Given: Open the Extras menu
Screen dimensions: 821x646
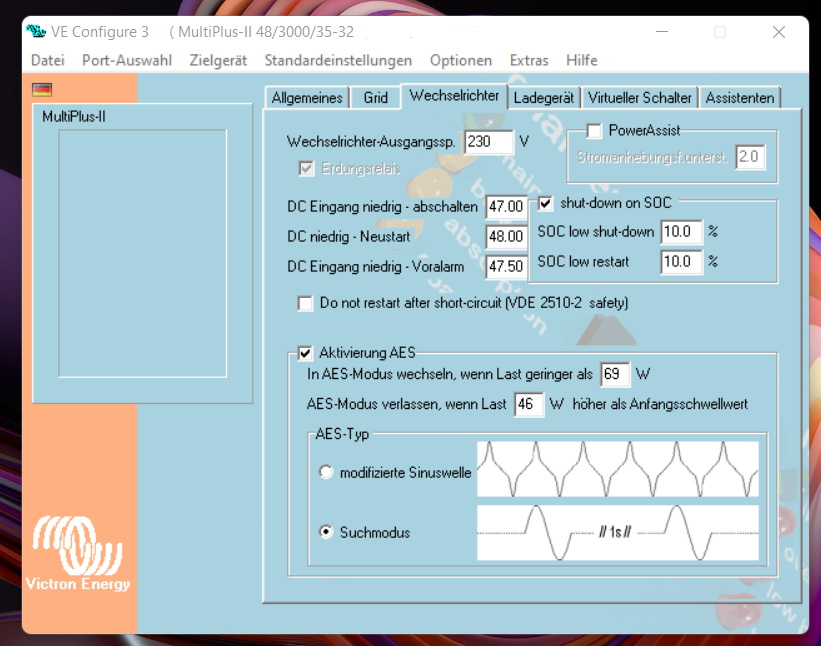Looking at the screenshot, I should click(529, 60).
